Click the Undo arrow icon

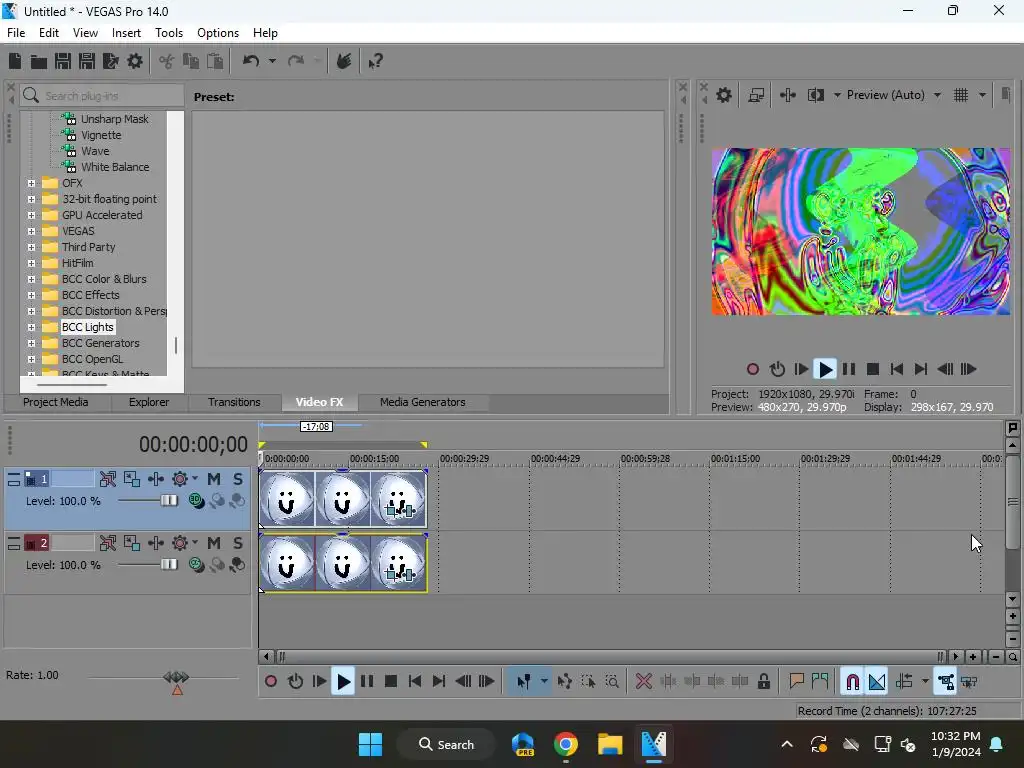(x=251, y=61)
